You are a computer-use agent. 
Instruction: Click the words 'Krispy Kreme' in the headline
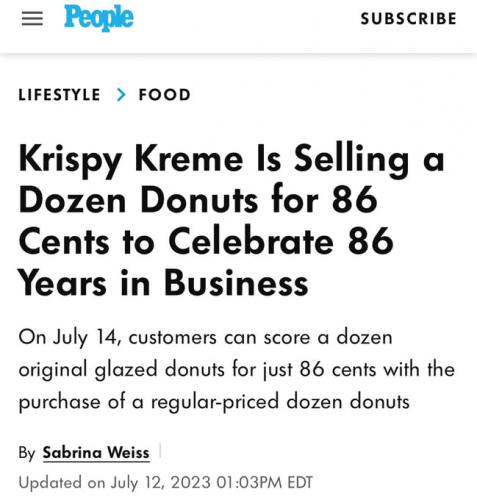(131, 159)
